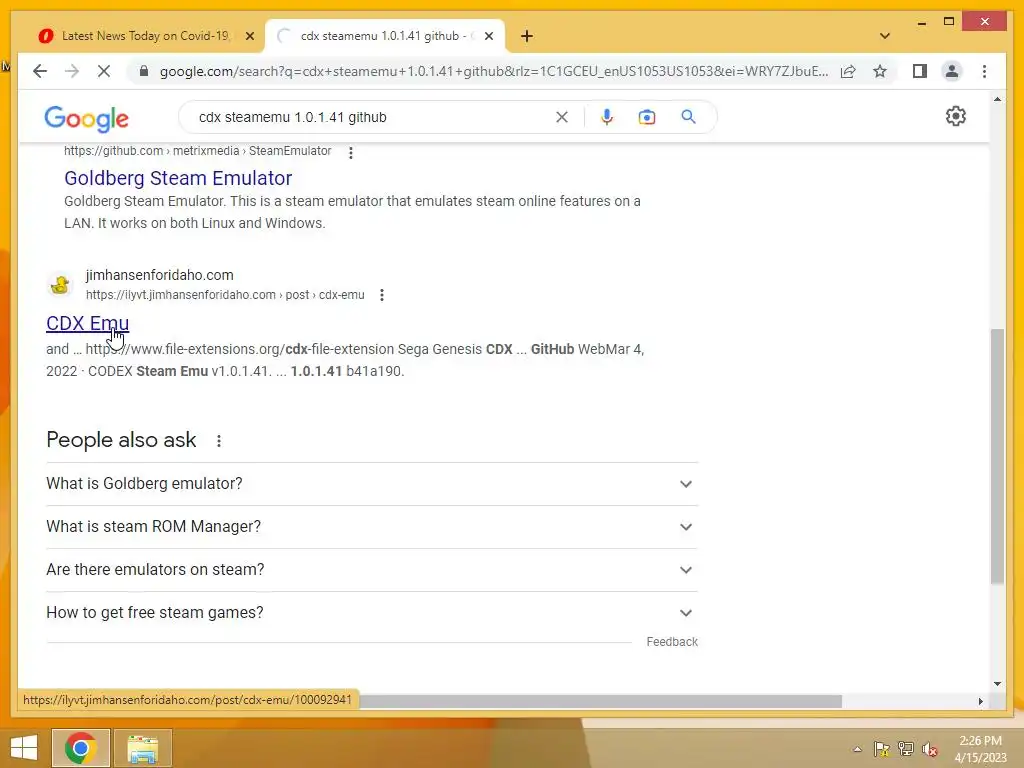Image resolution: width=1024 pixels, height=768 pixels.
Task: Expand 'How to get free steam games?'
Action: coord(372,613)
